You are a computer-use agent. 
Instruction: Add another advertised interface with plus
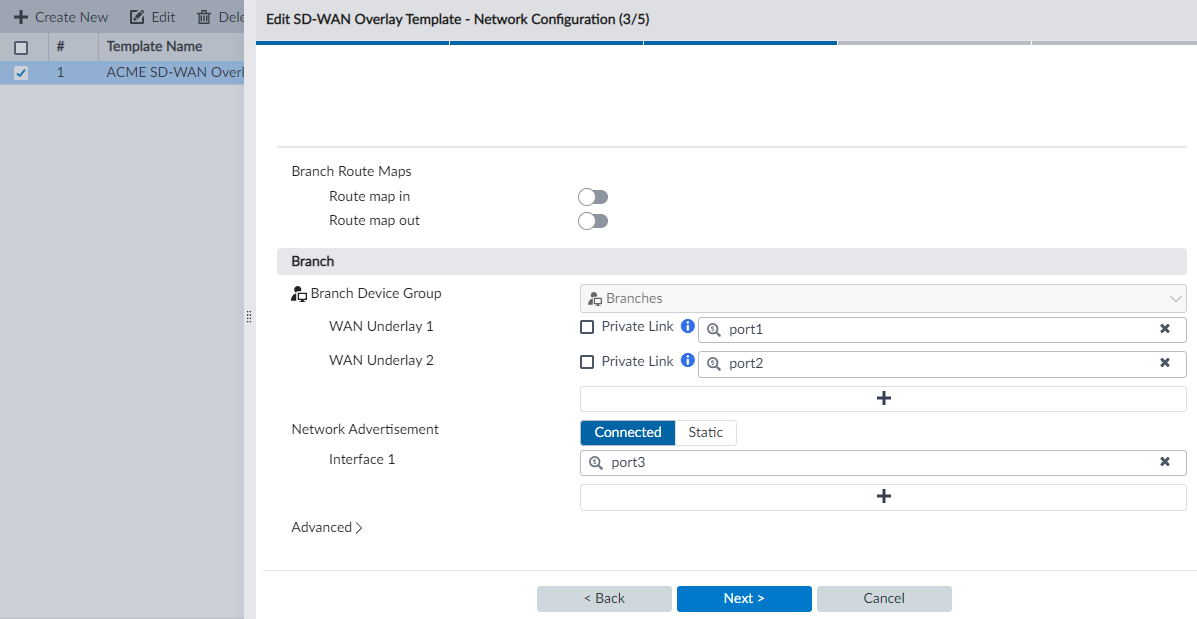click(883, 496)
